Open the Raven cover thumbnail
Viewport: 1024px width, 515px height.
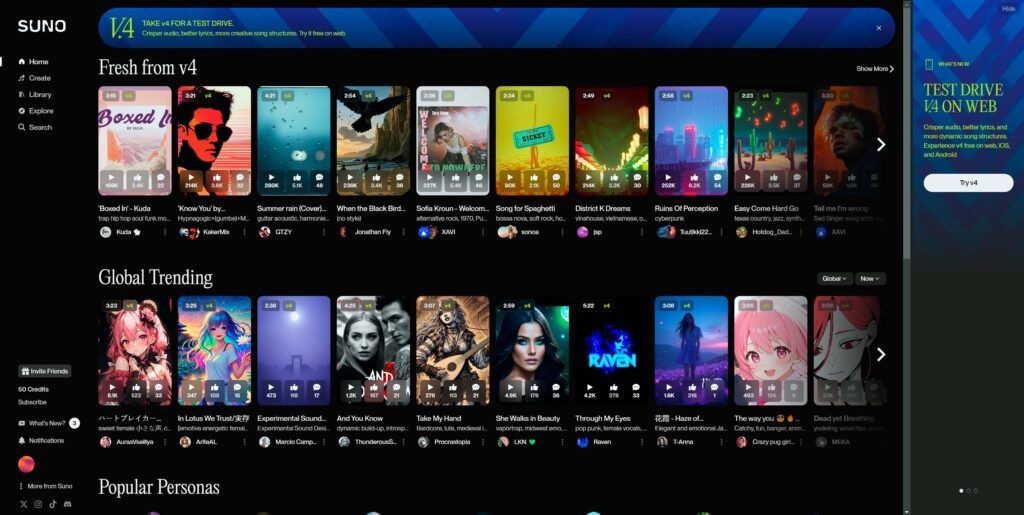click(612, 351)
